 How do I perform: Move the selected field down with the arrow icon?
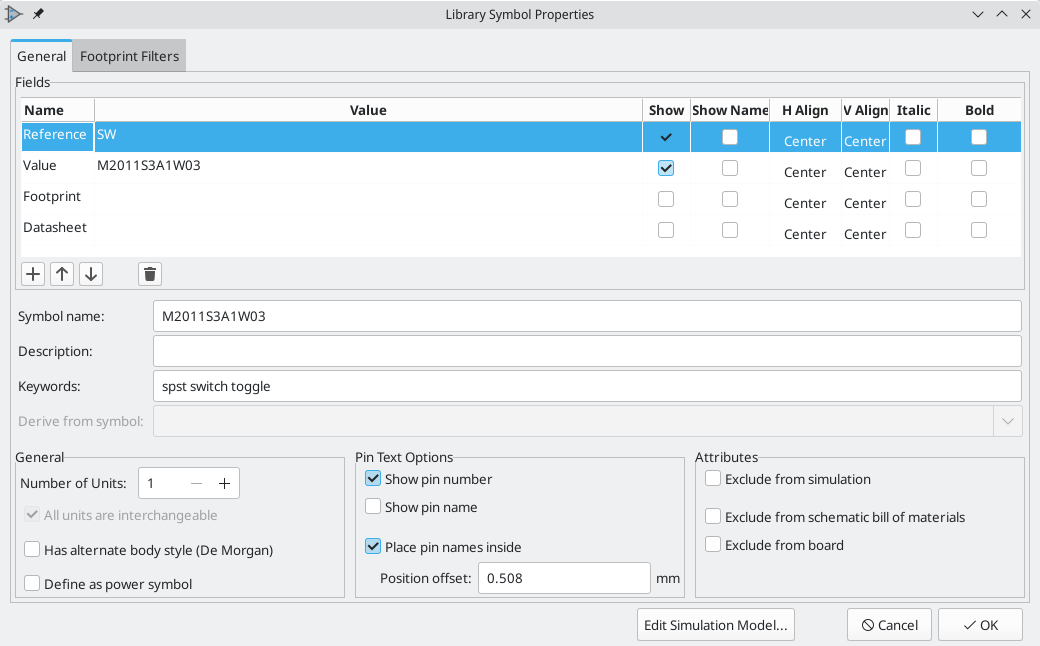coord(90,274)
